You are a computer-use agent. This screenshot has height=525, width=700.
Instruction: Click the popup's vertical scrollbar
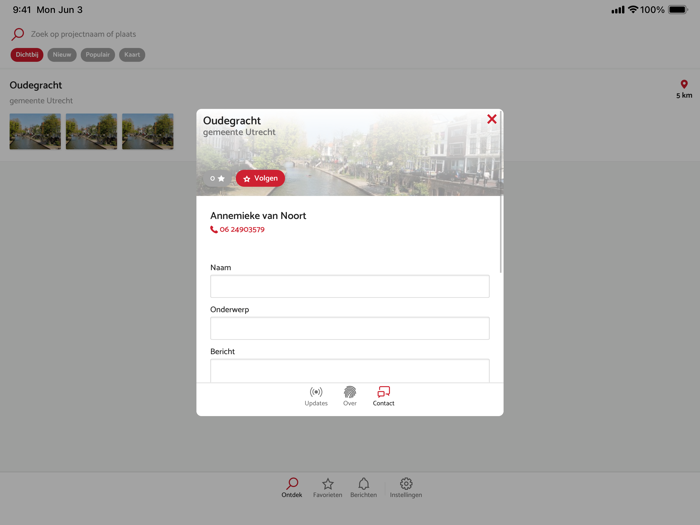[x=501, y=192]
